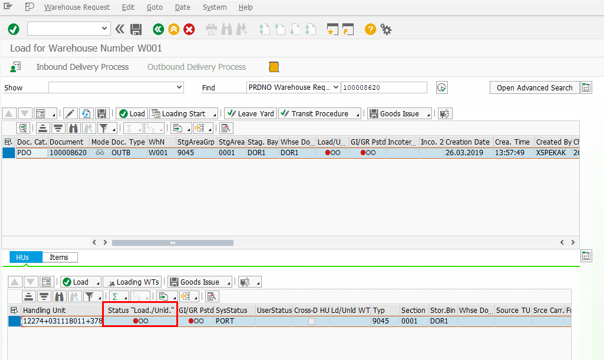Click the Outbound Delivery Process button
This screenshot has height=360, width=606.
click(x=196, y=67)
